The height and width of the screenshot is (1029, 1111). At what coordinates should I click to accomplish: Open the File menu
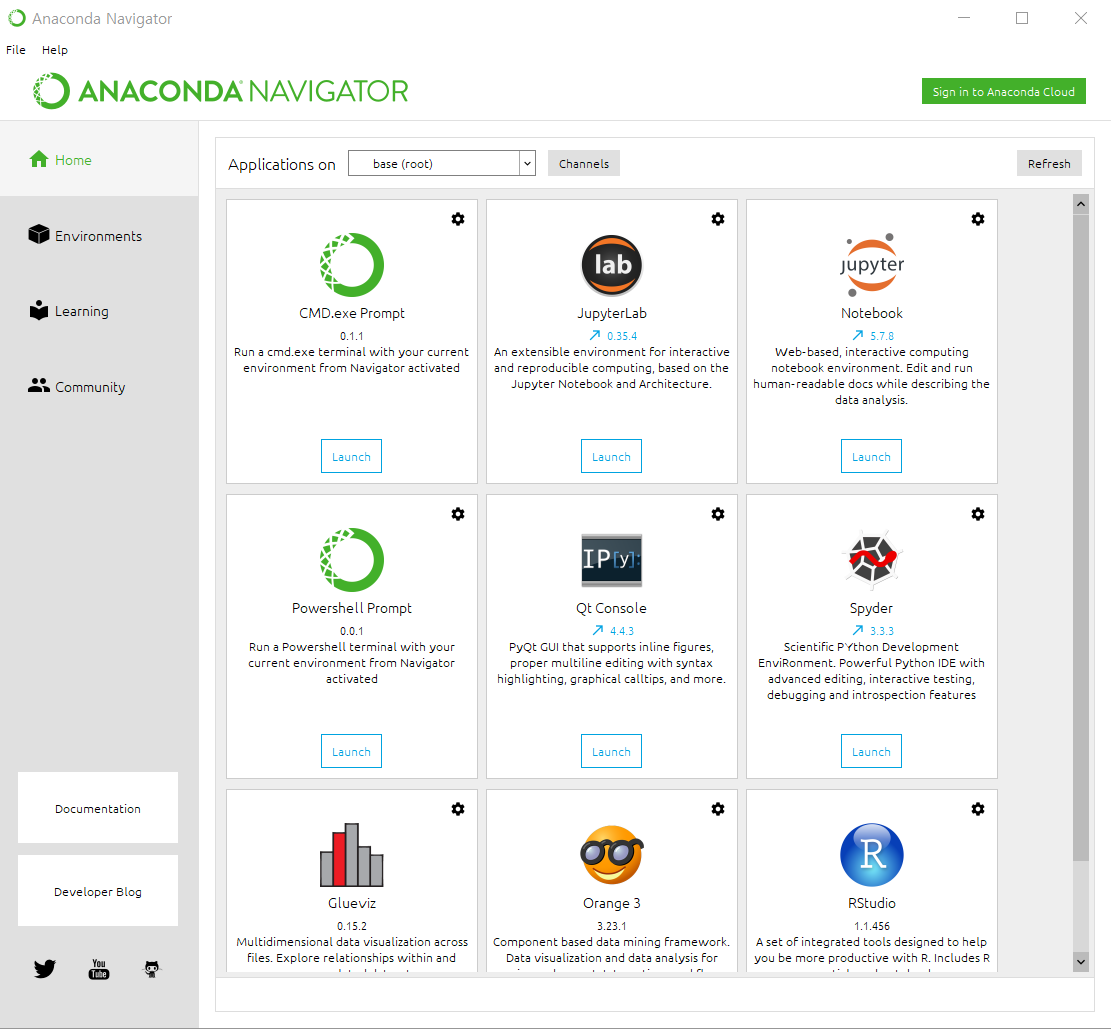[16, 50]
